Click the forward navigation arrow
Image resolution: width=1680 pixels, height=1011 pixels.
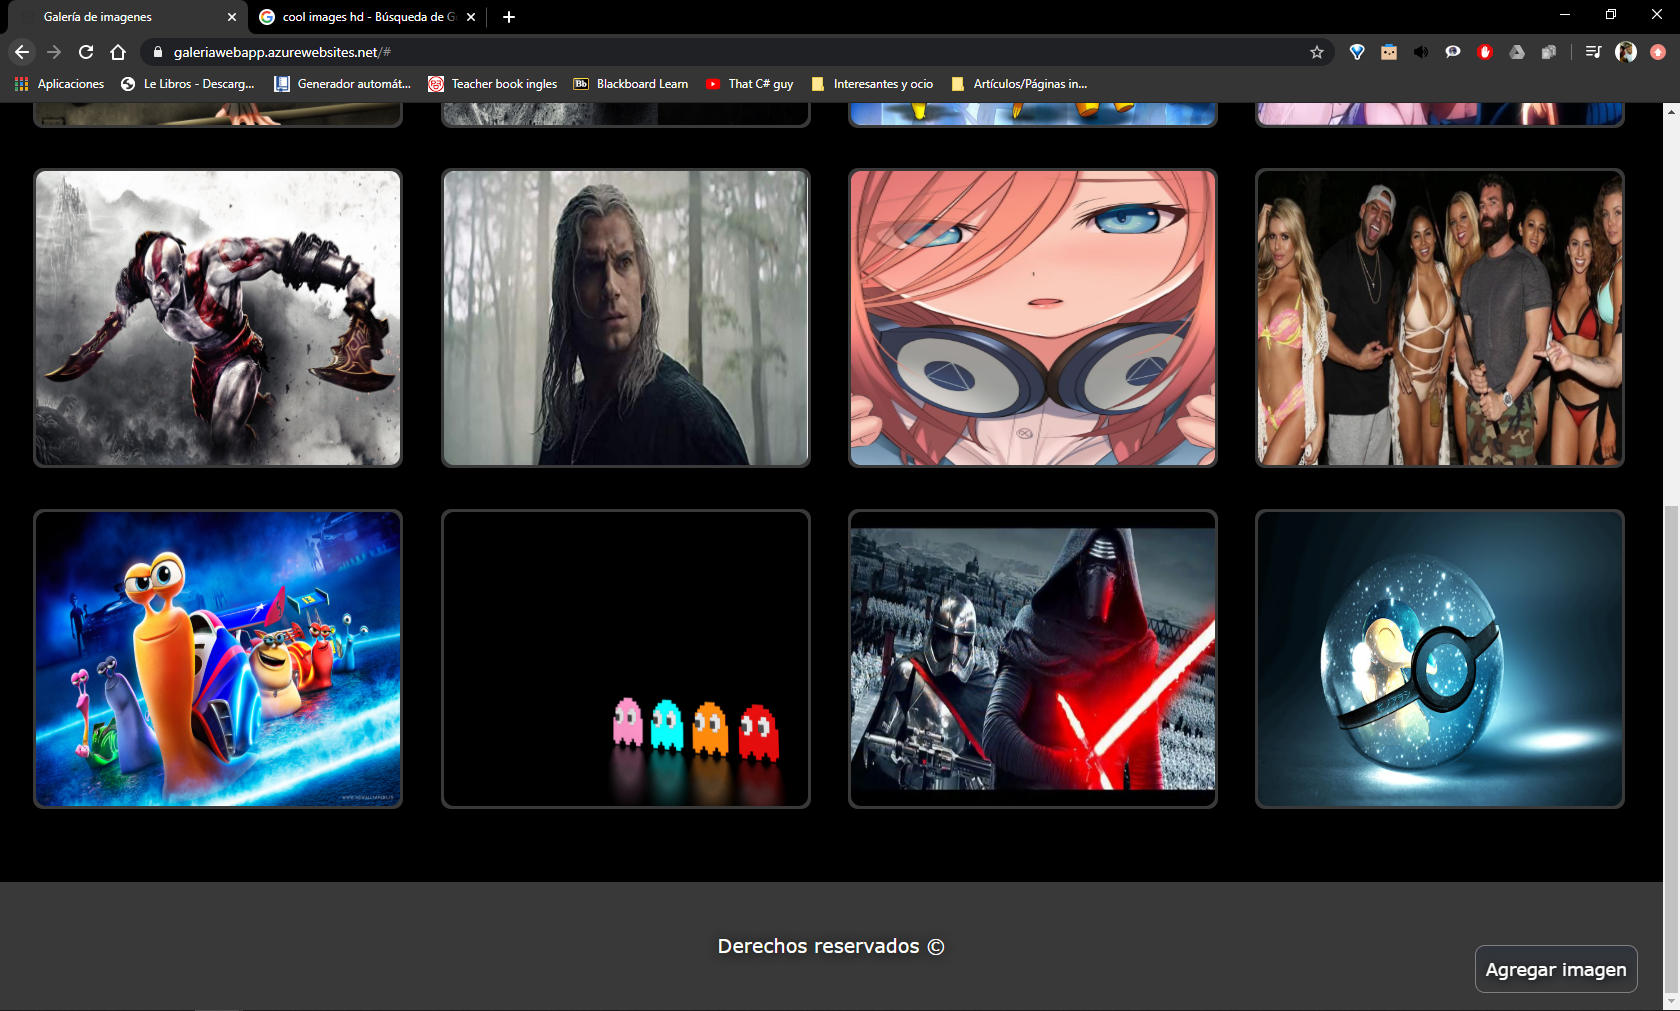[54, 52]
